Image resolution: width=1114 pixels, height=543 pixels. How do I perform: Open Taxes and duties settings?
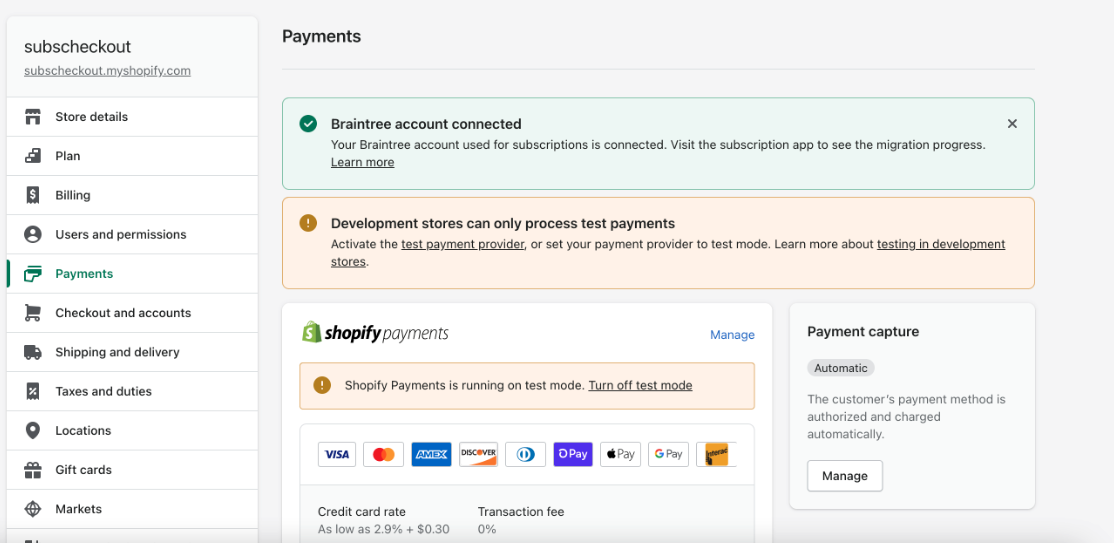(132, 392)
